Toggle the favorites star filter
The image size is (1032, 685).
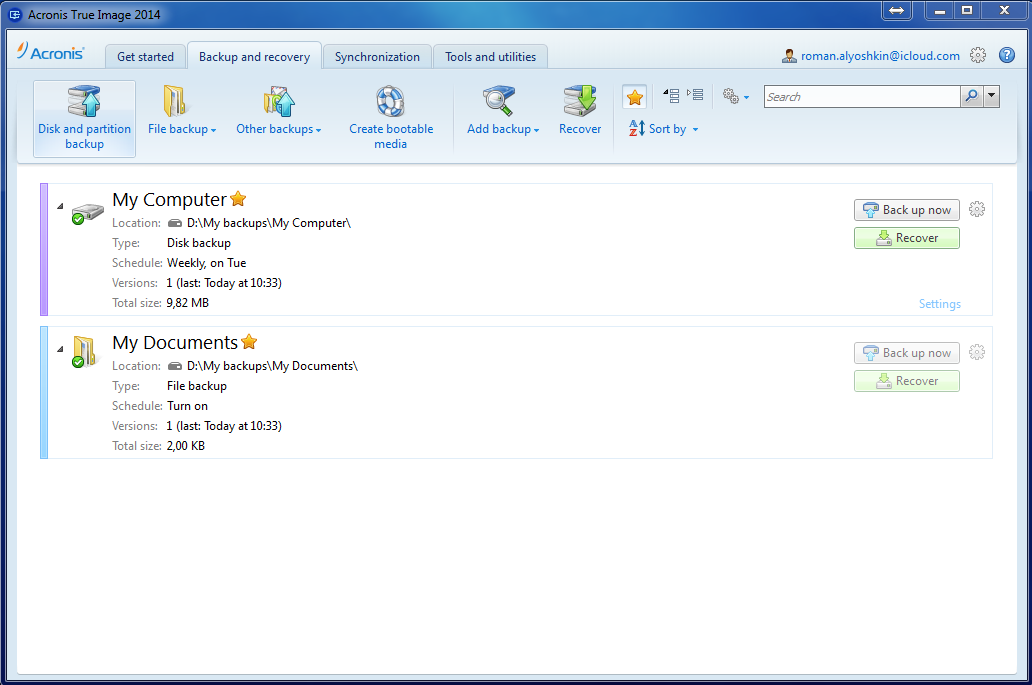[x=634, y=97]
